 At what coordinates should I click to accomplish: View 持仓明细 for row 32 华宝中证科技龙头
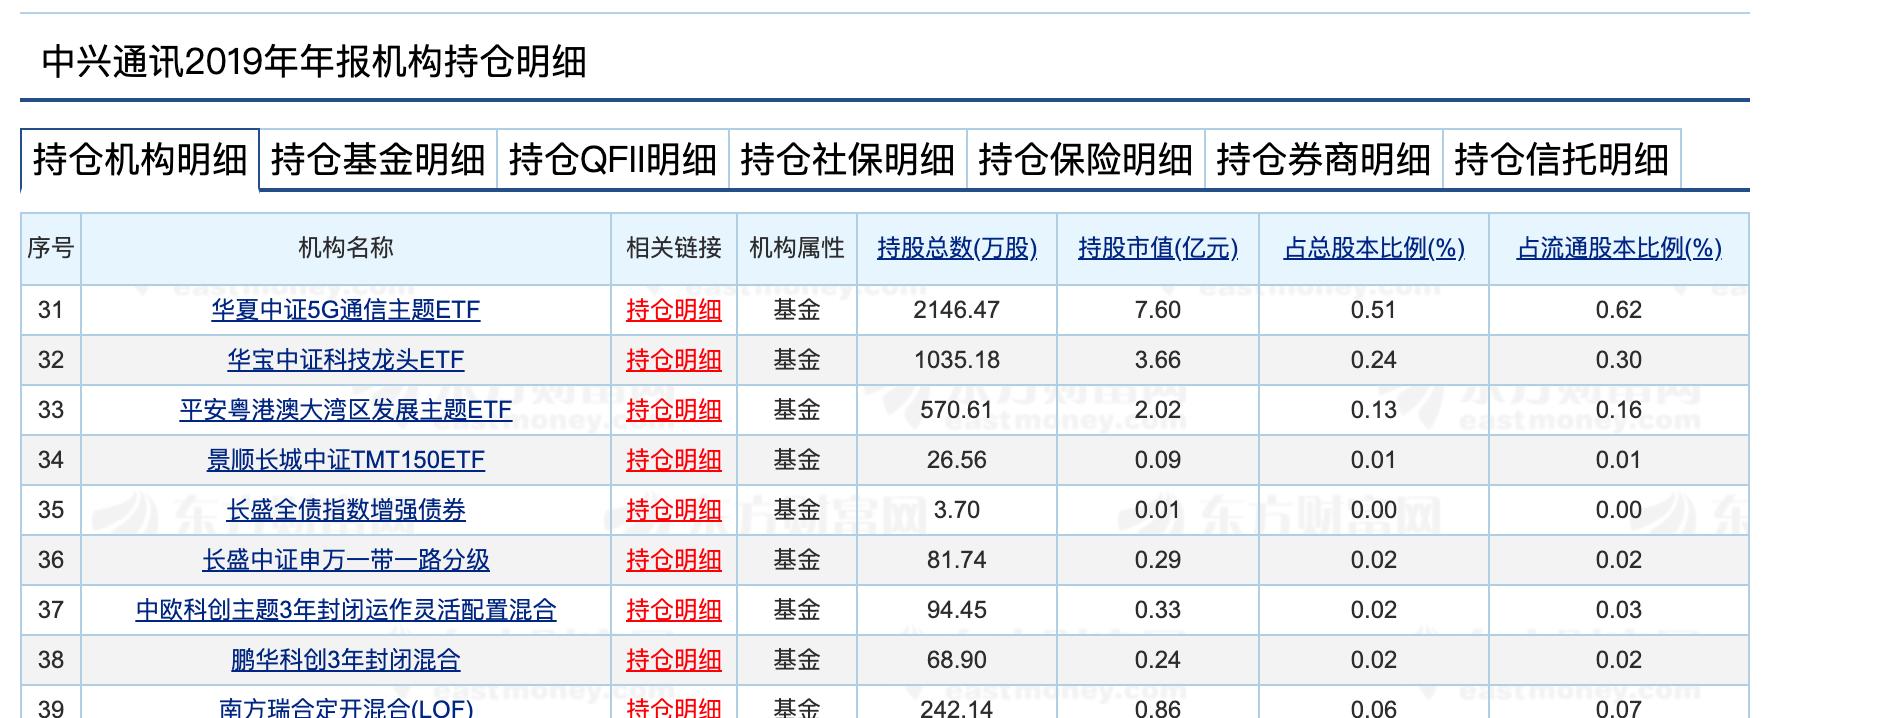point(674,360)
